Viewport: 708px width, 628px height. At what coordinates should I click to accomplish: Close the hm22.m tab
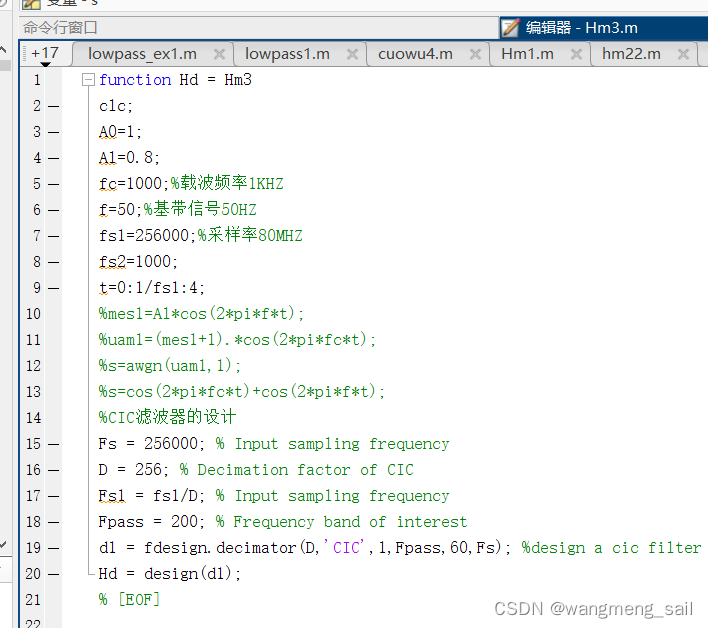click(x=683, y=54)
